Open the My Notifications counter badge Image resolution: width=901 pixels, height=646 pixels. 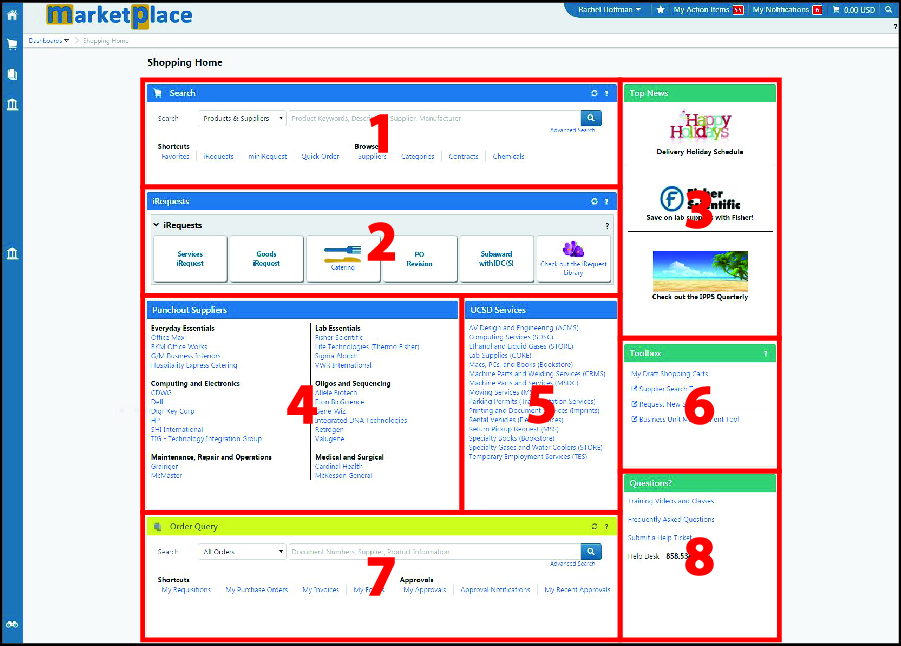[x=817, y=10]
